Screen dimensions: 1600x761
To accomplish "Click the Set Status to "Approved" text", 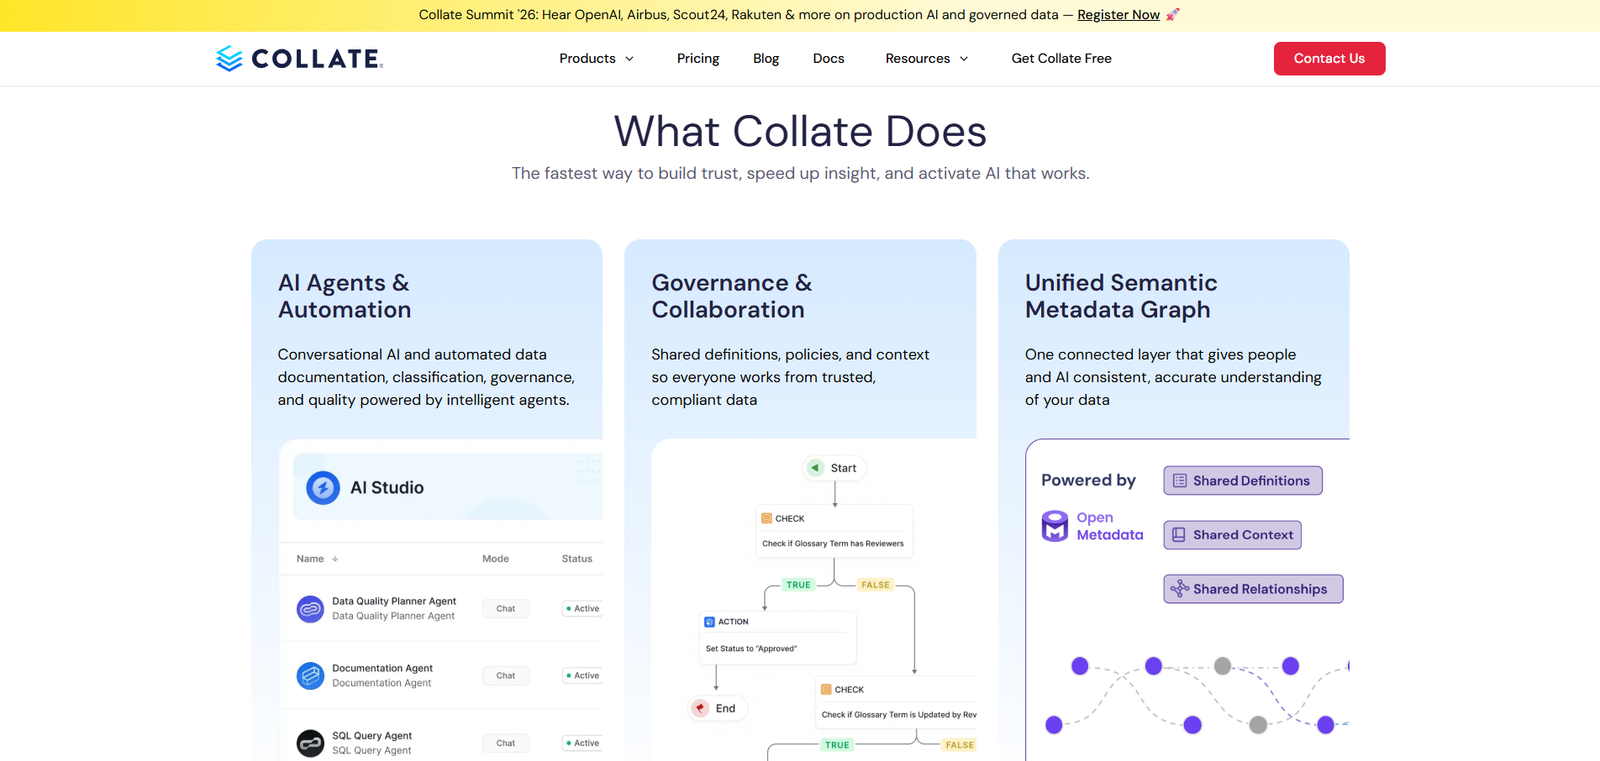I will (751, 649).
